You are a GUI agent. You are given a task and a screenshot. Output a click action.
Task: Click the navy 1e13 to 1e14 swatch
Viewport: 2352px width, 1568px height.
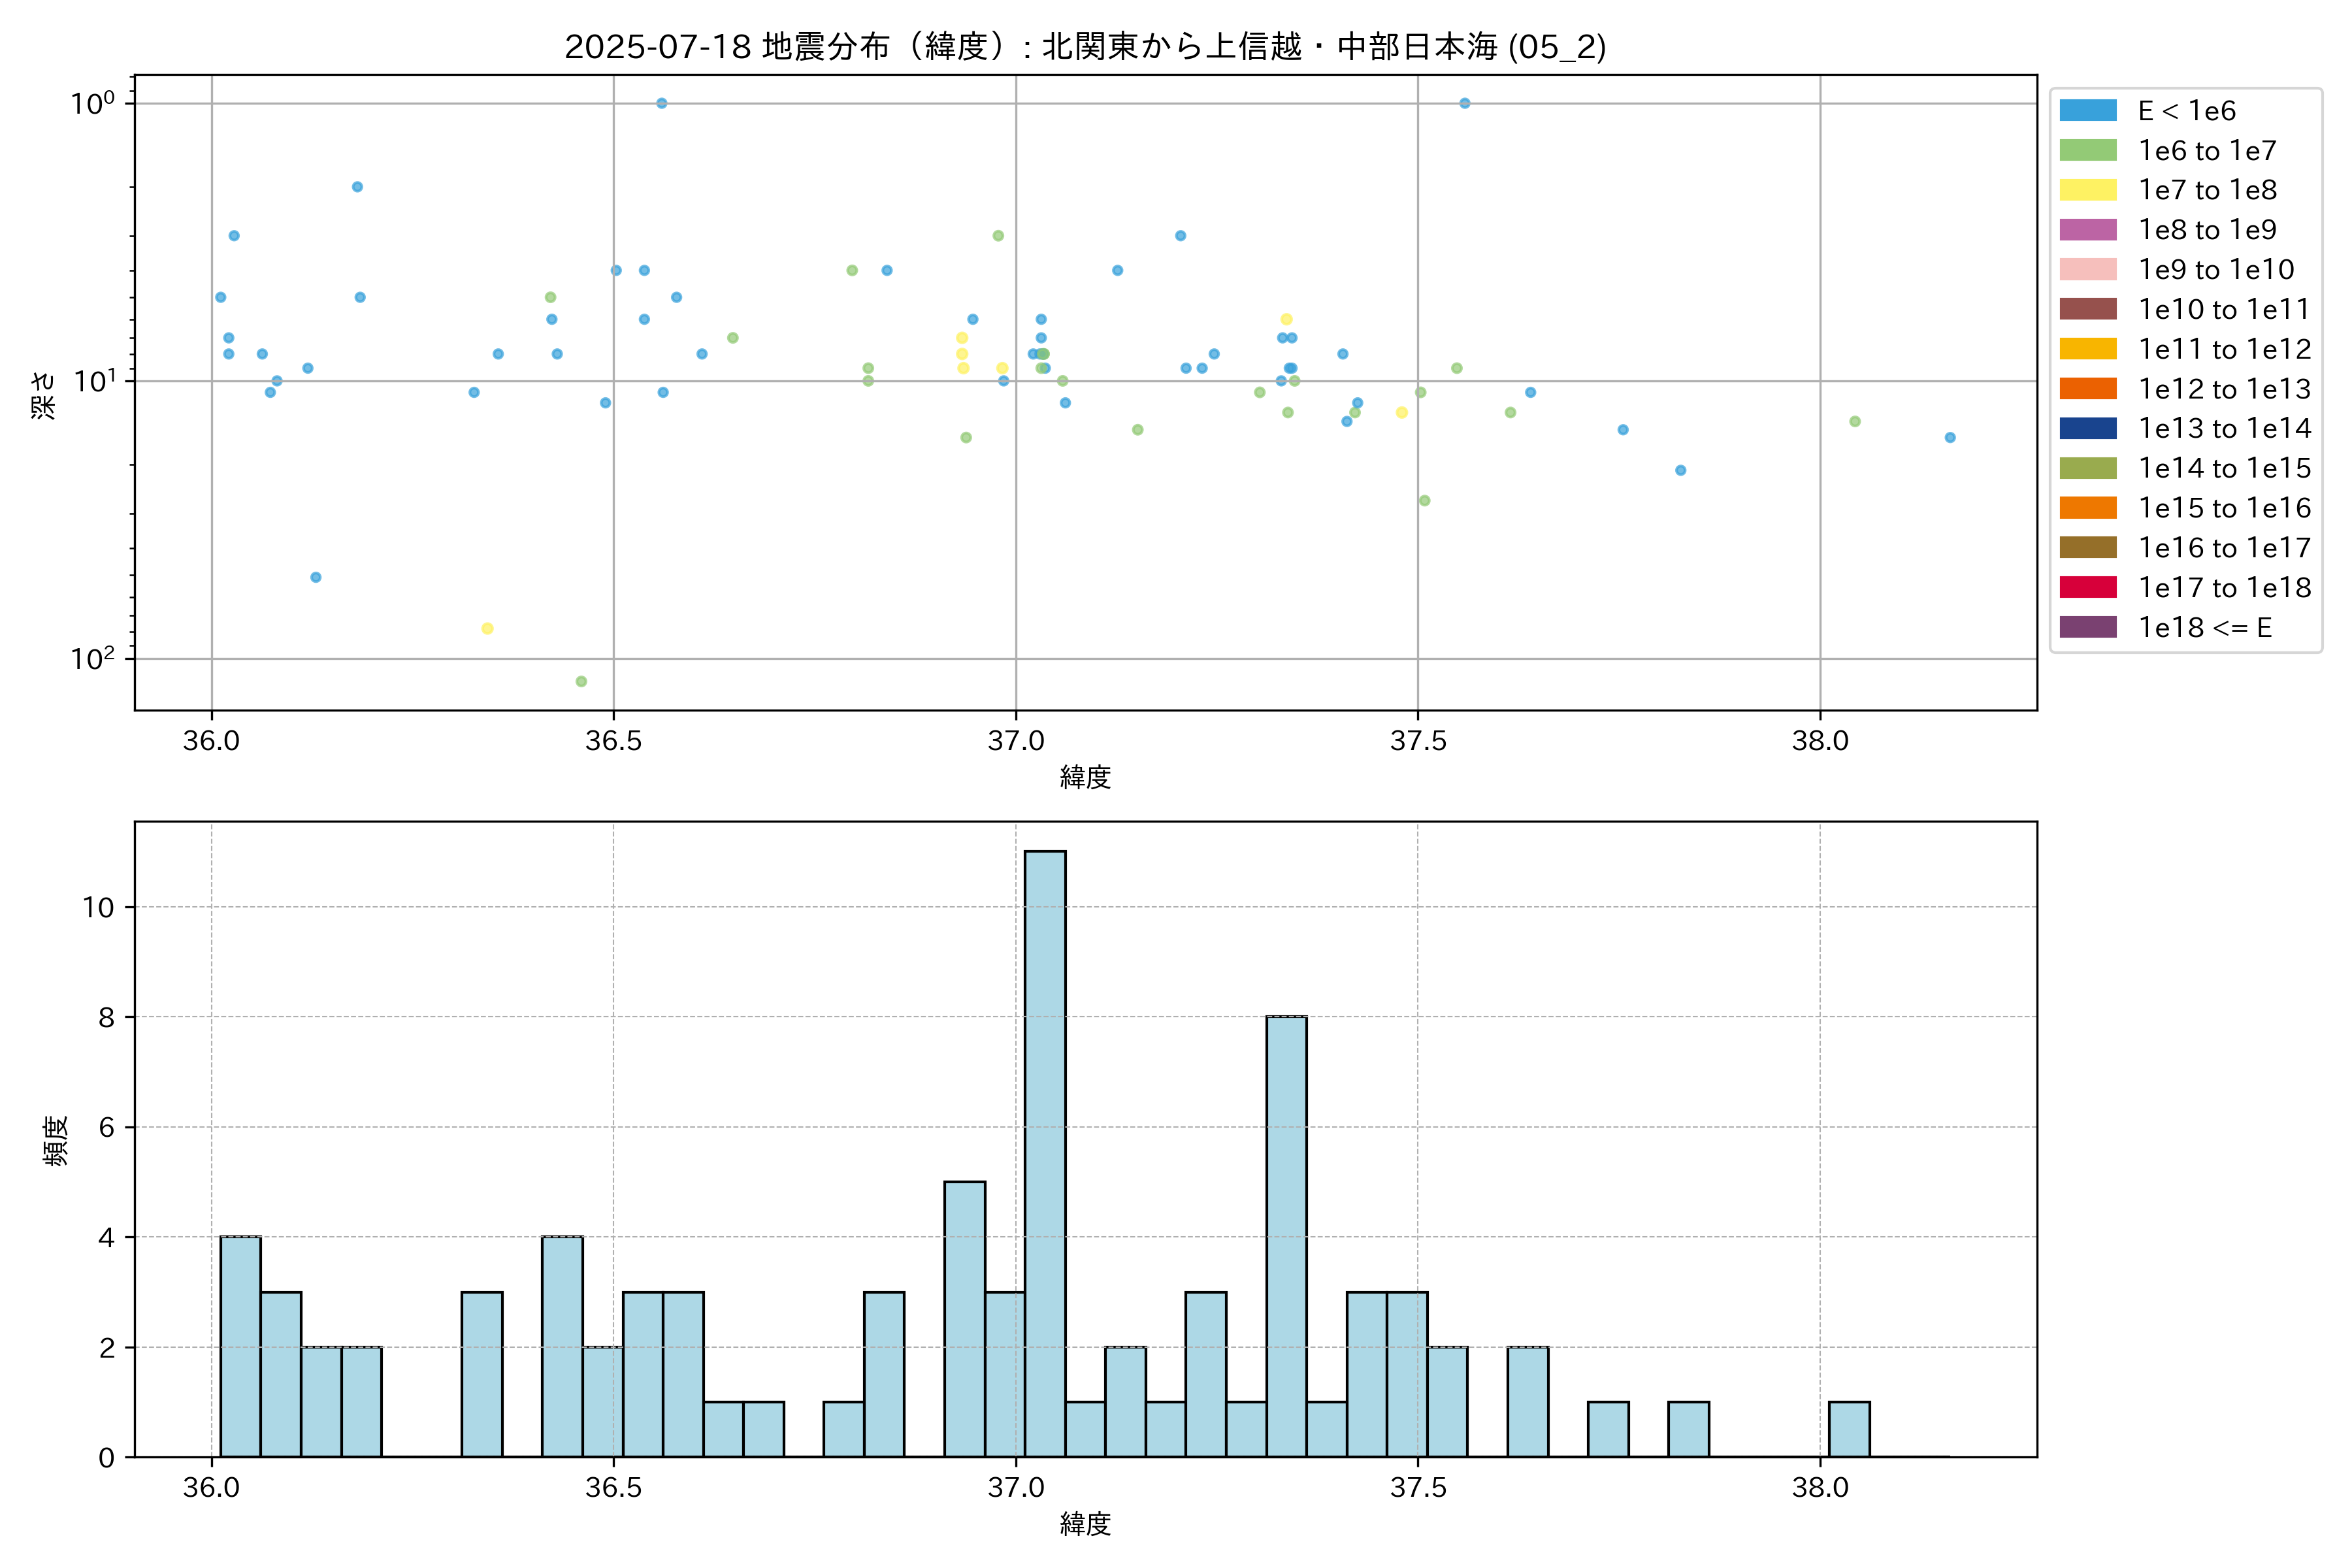(2088, 428)
